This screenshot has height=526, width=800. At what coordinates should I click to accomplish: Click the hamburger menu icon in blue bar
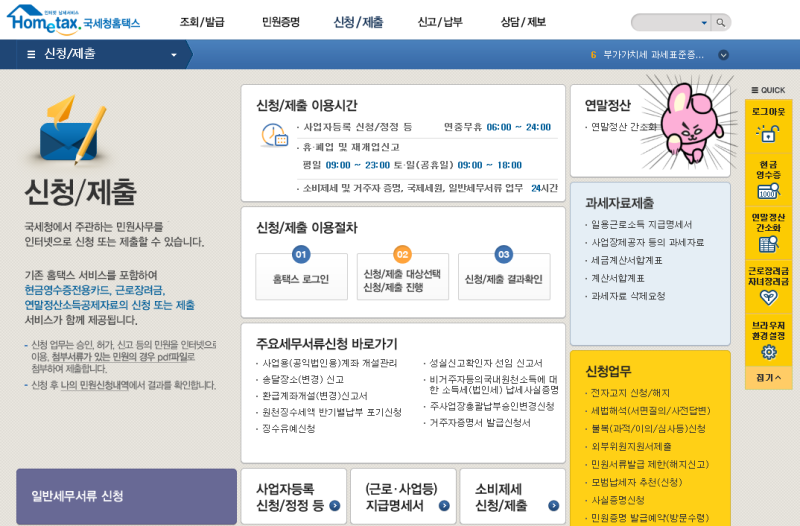[x=31, y=54]
